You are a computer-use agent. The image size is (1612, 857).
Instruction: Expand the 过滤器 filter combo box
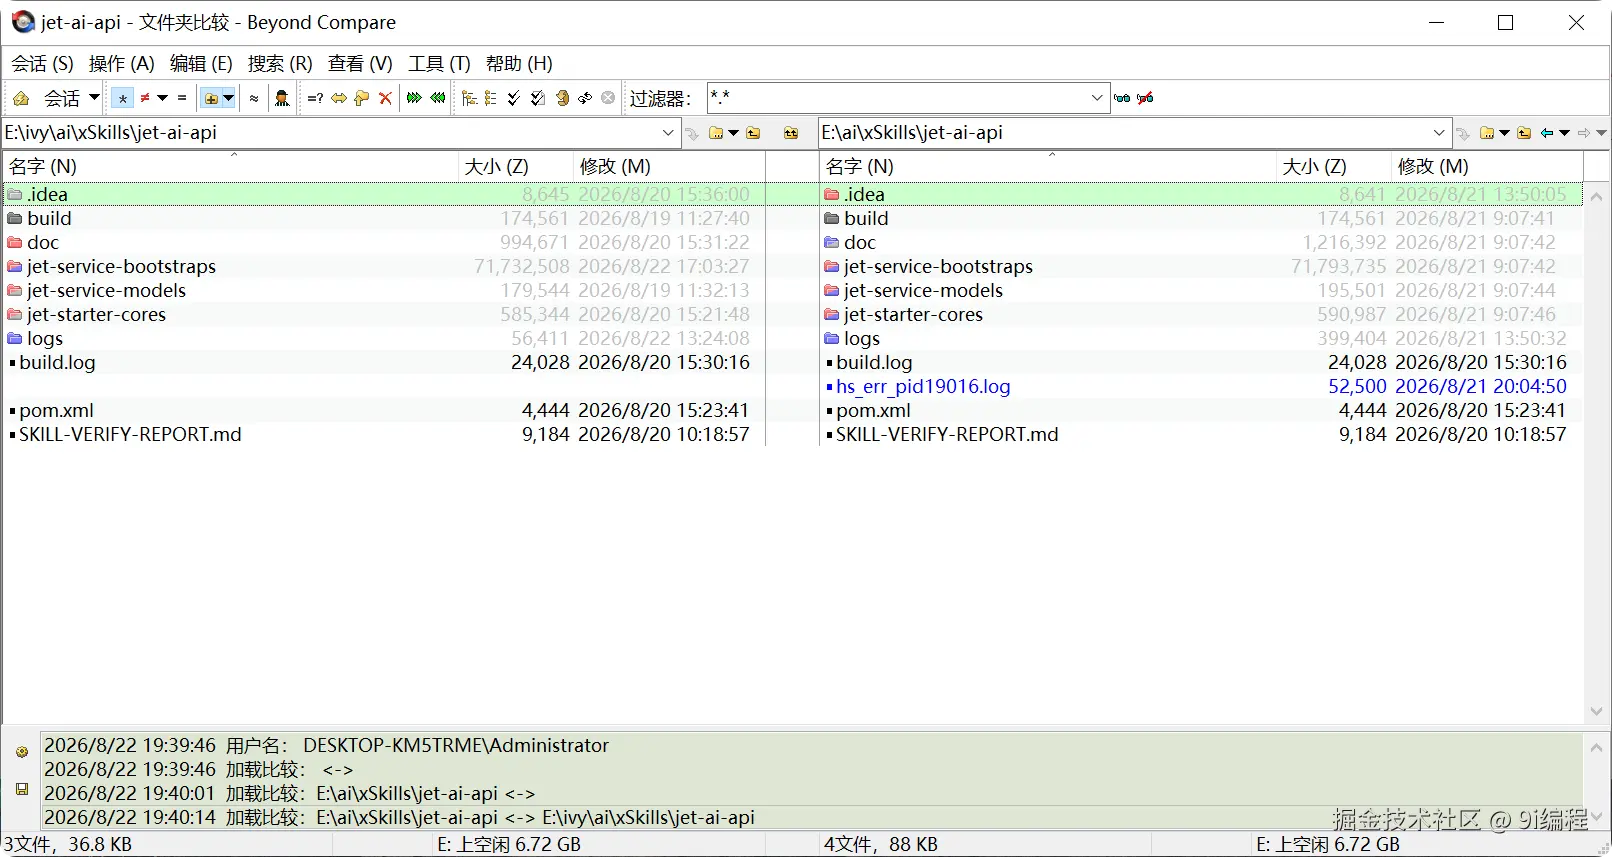tap(1097, 98)
